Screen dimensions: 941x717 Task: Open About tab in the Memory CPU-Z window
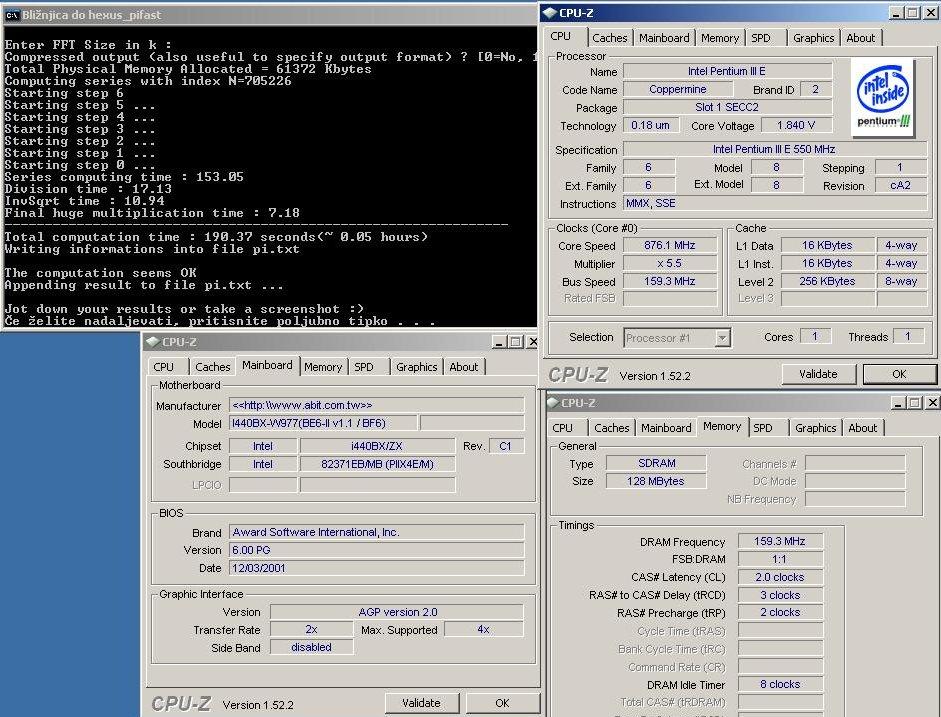(862, 428)
